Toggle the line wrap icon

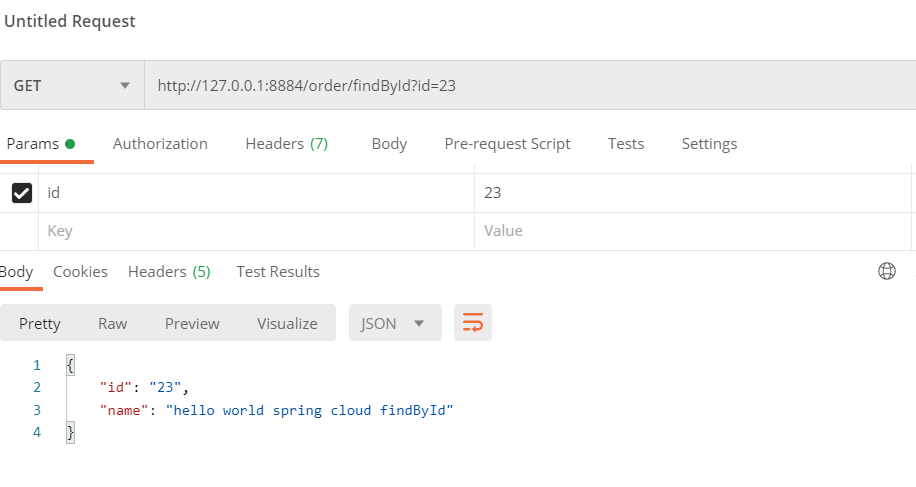click(473, 322)
